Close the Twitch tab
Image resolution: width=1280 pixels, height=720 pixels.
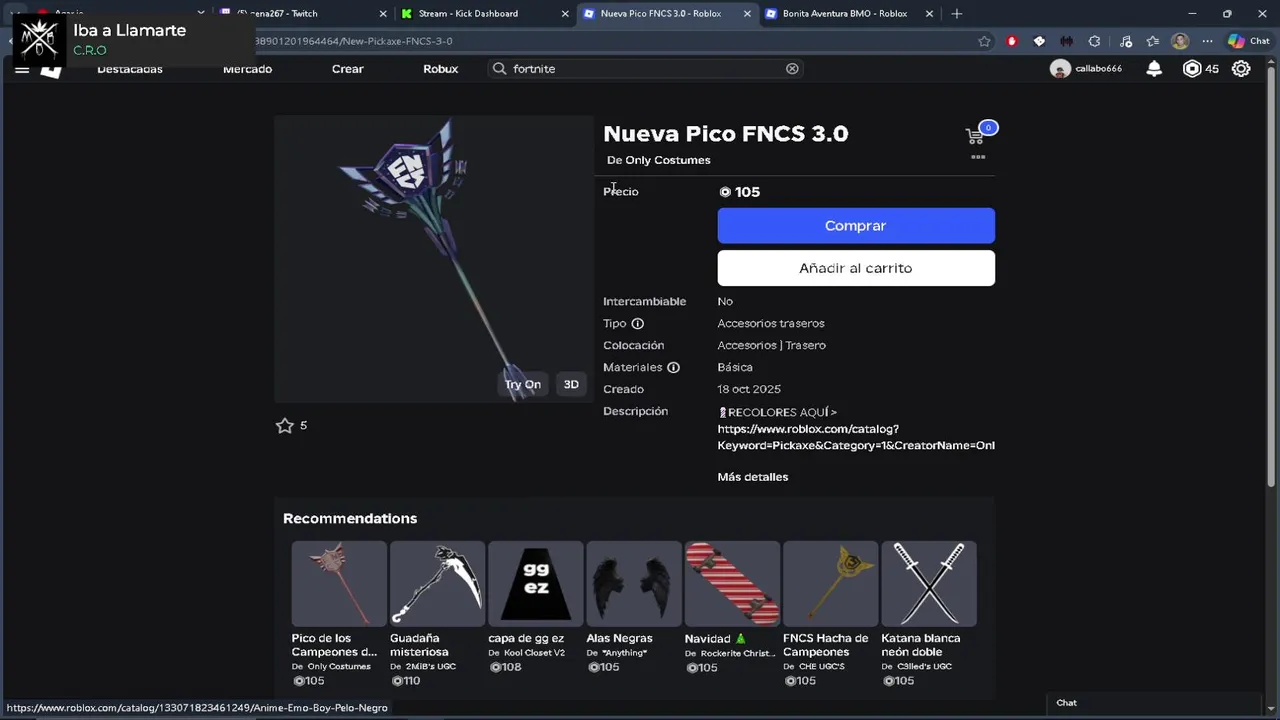tap(382, 14)
